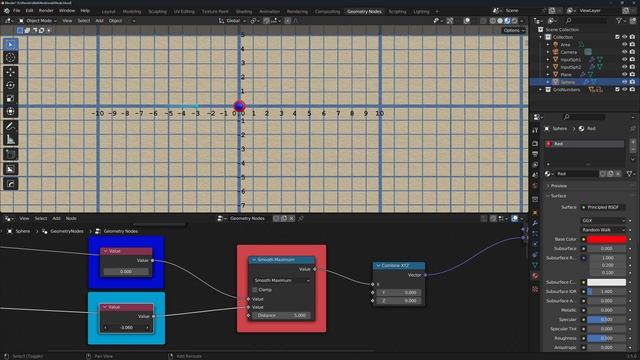Hide the Plane object in viewport

click(624, 74)
